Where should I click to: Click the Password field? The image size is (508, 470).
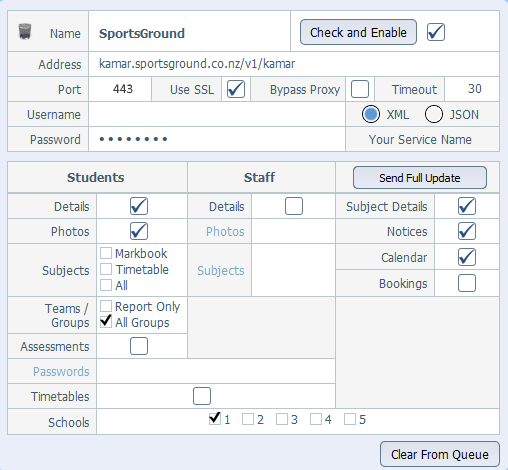coord(217,139)
